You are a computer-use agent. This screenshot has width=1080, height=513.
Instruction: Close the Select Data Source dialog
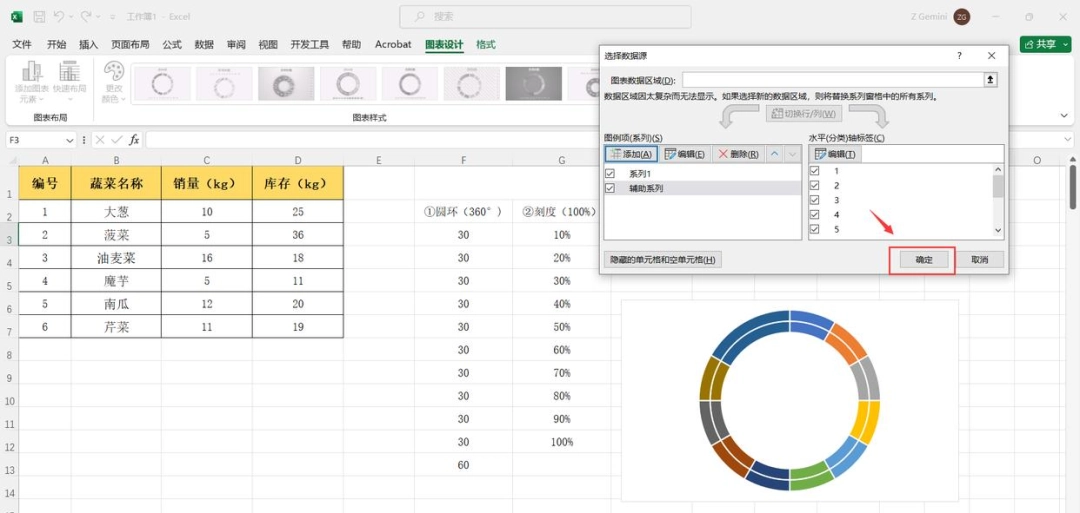tap(992, 56)
